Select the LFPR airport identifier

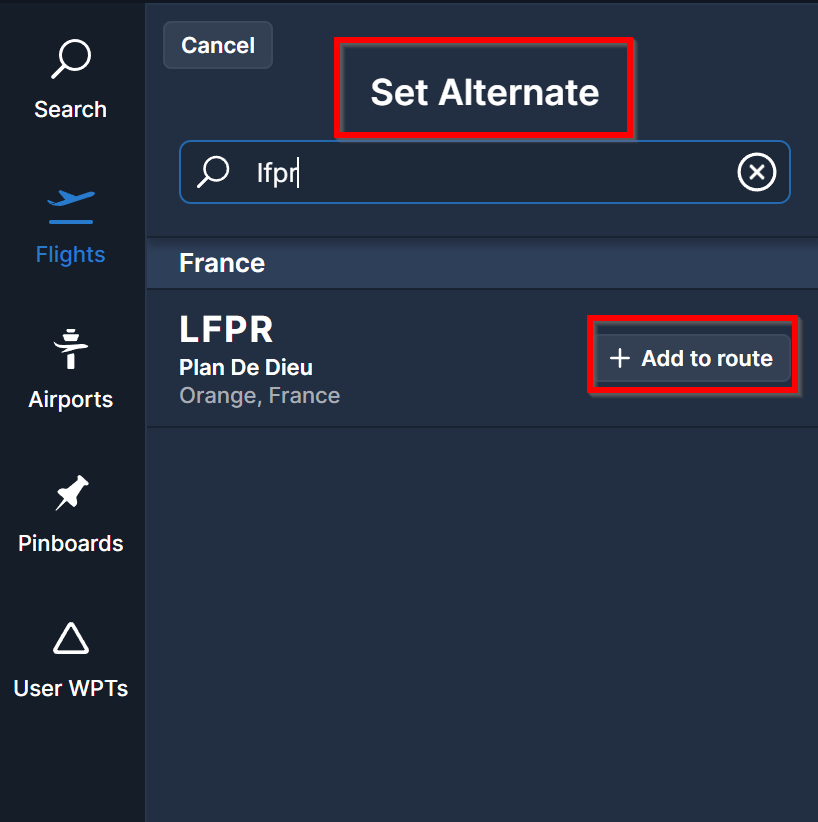coord(226,330)
